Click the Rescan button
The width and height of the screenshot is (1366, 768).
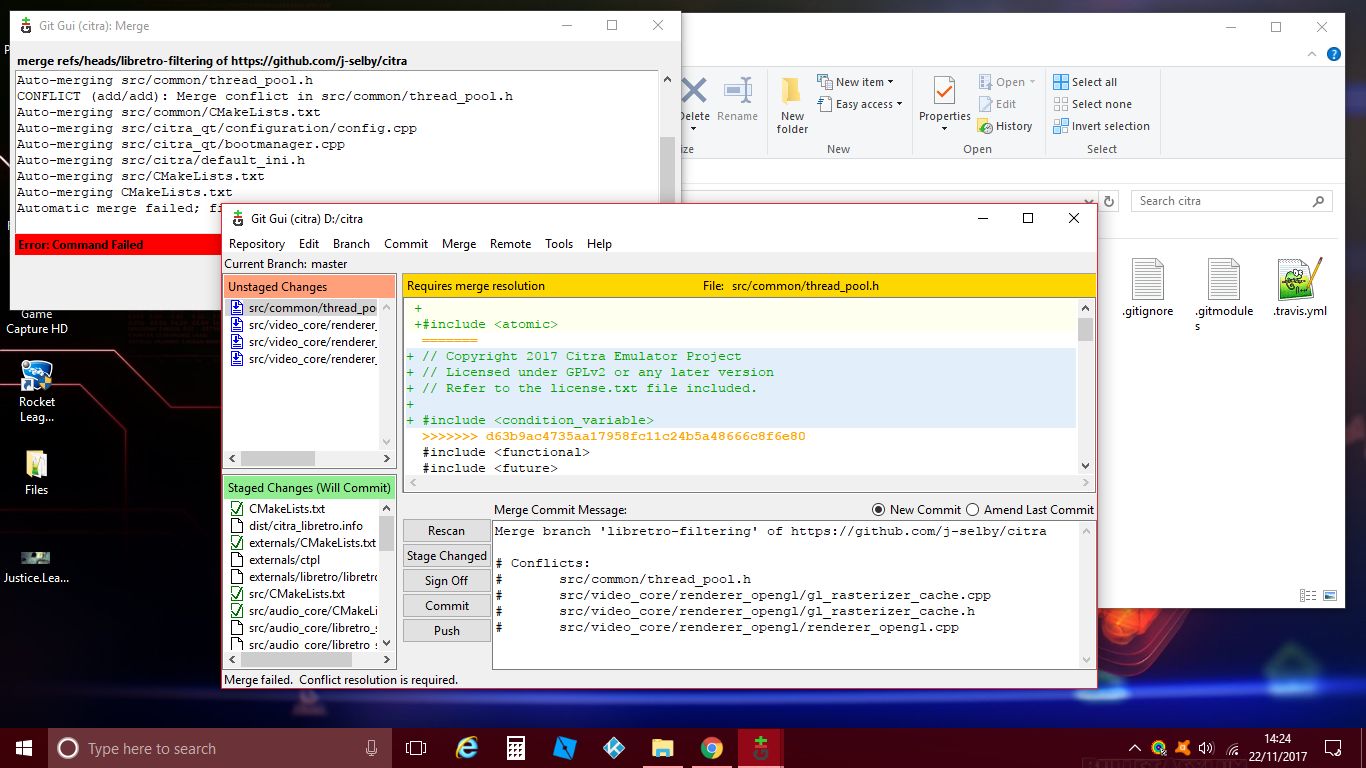446,531
